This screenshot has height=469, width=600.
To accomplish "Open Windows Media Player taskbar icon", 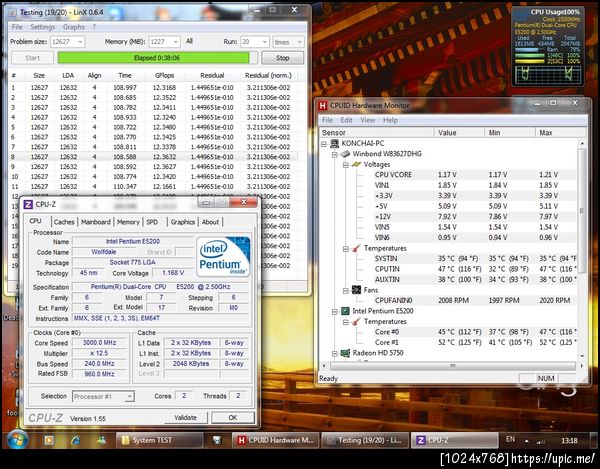I will point(49,440).
